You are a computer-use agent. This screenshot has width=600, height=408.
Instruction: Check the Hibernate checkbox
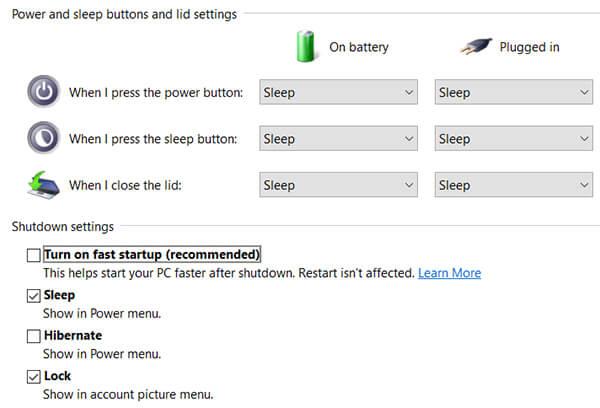coord(34,336)
